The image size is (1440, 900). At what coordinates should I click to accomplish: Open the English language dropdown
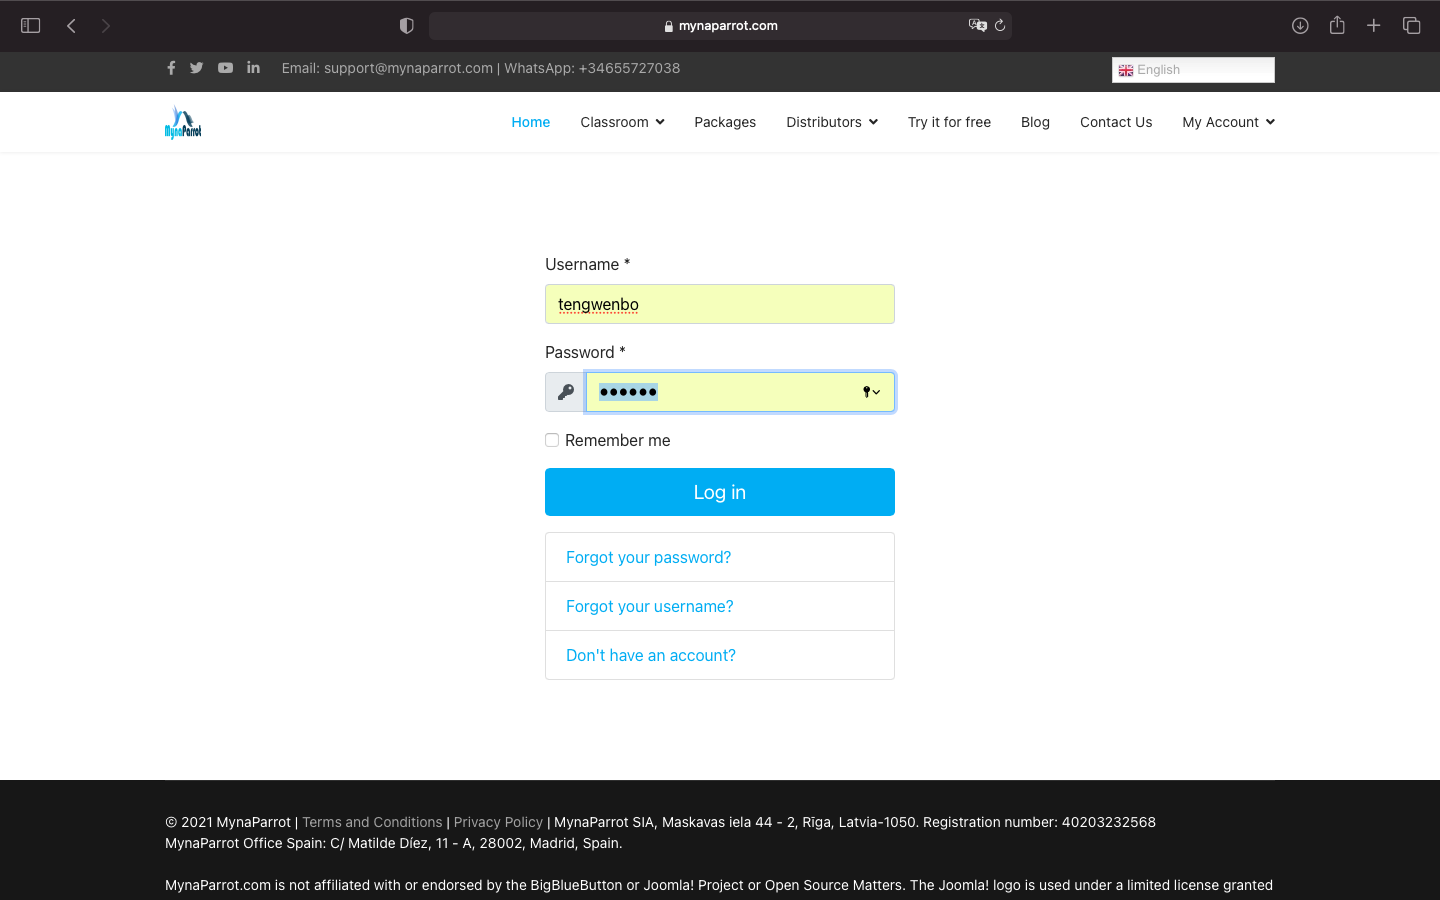(1193, 70)
